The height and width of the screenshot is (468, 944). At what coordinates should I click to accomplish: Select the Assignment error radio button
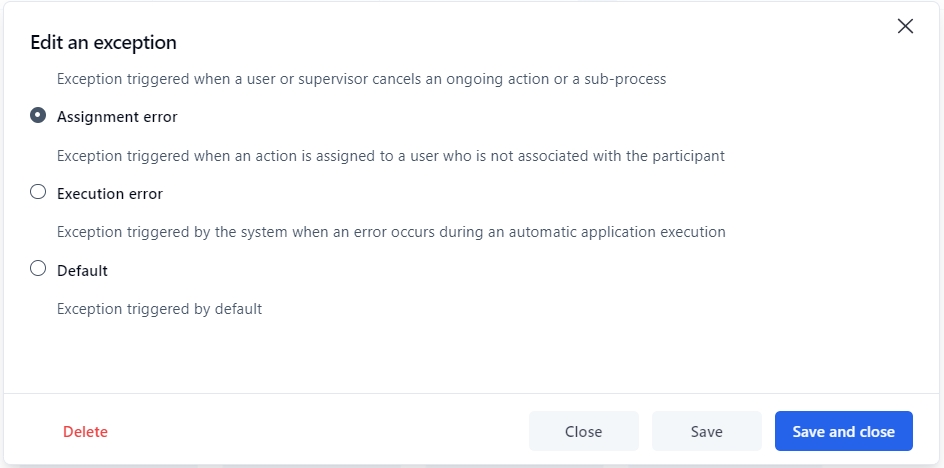(x=38, y=116)
